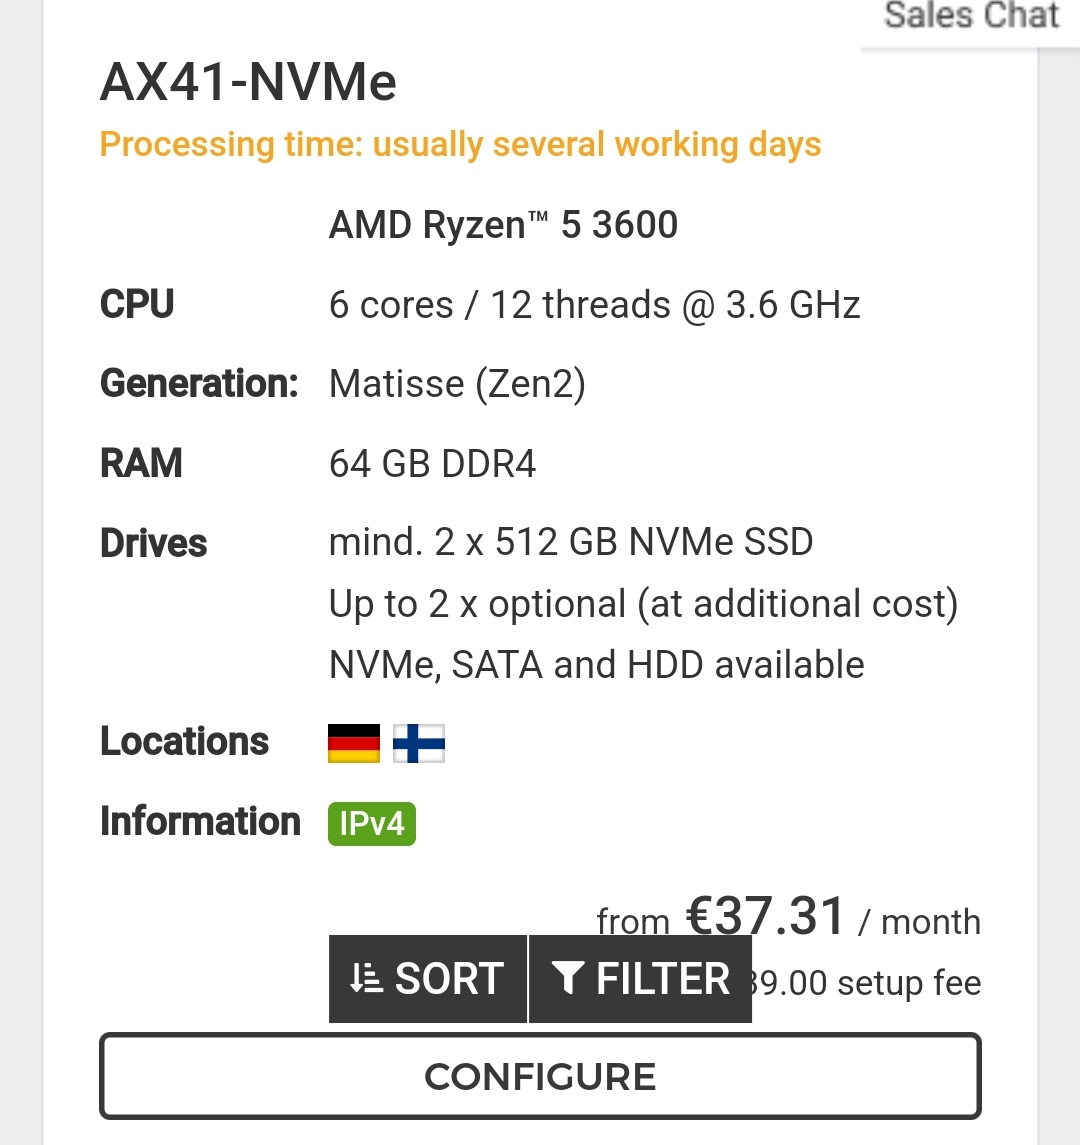Click the NVMe, SATA and HDD available line
1080x1145 pixels.
point(597,665)
